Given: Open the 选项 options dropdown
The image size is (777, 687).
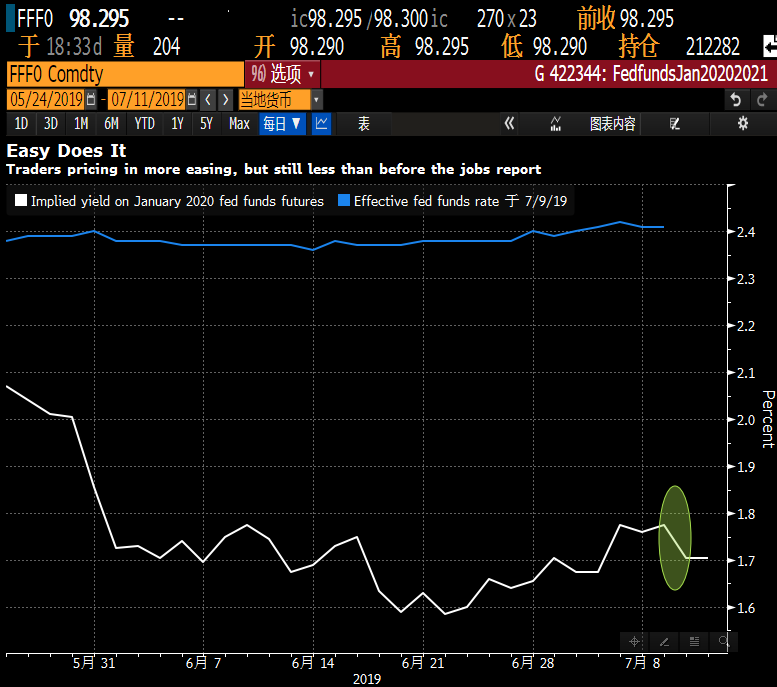Looking at the screenshot, I should point(282,74).
